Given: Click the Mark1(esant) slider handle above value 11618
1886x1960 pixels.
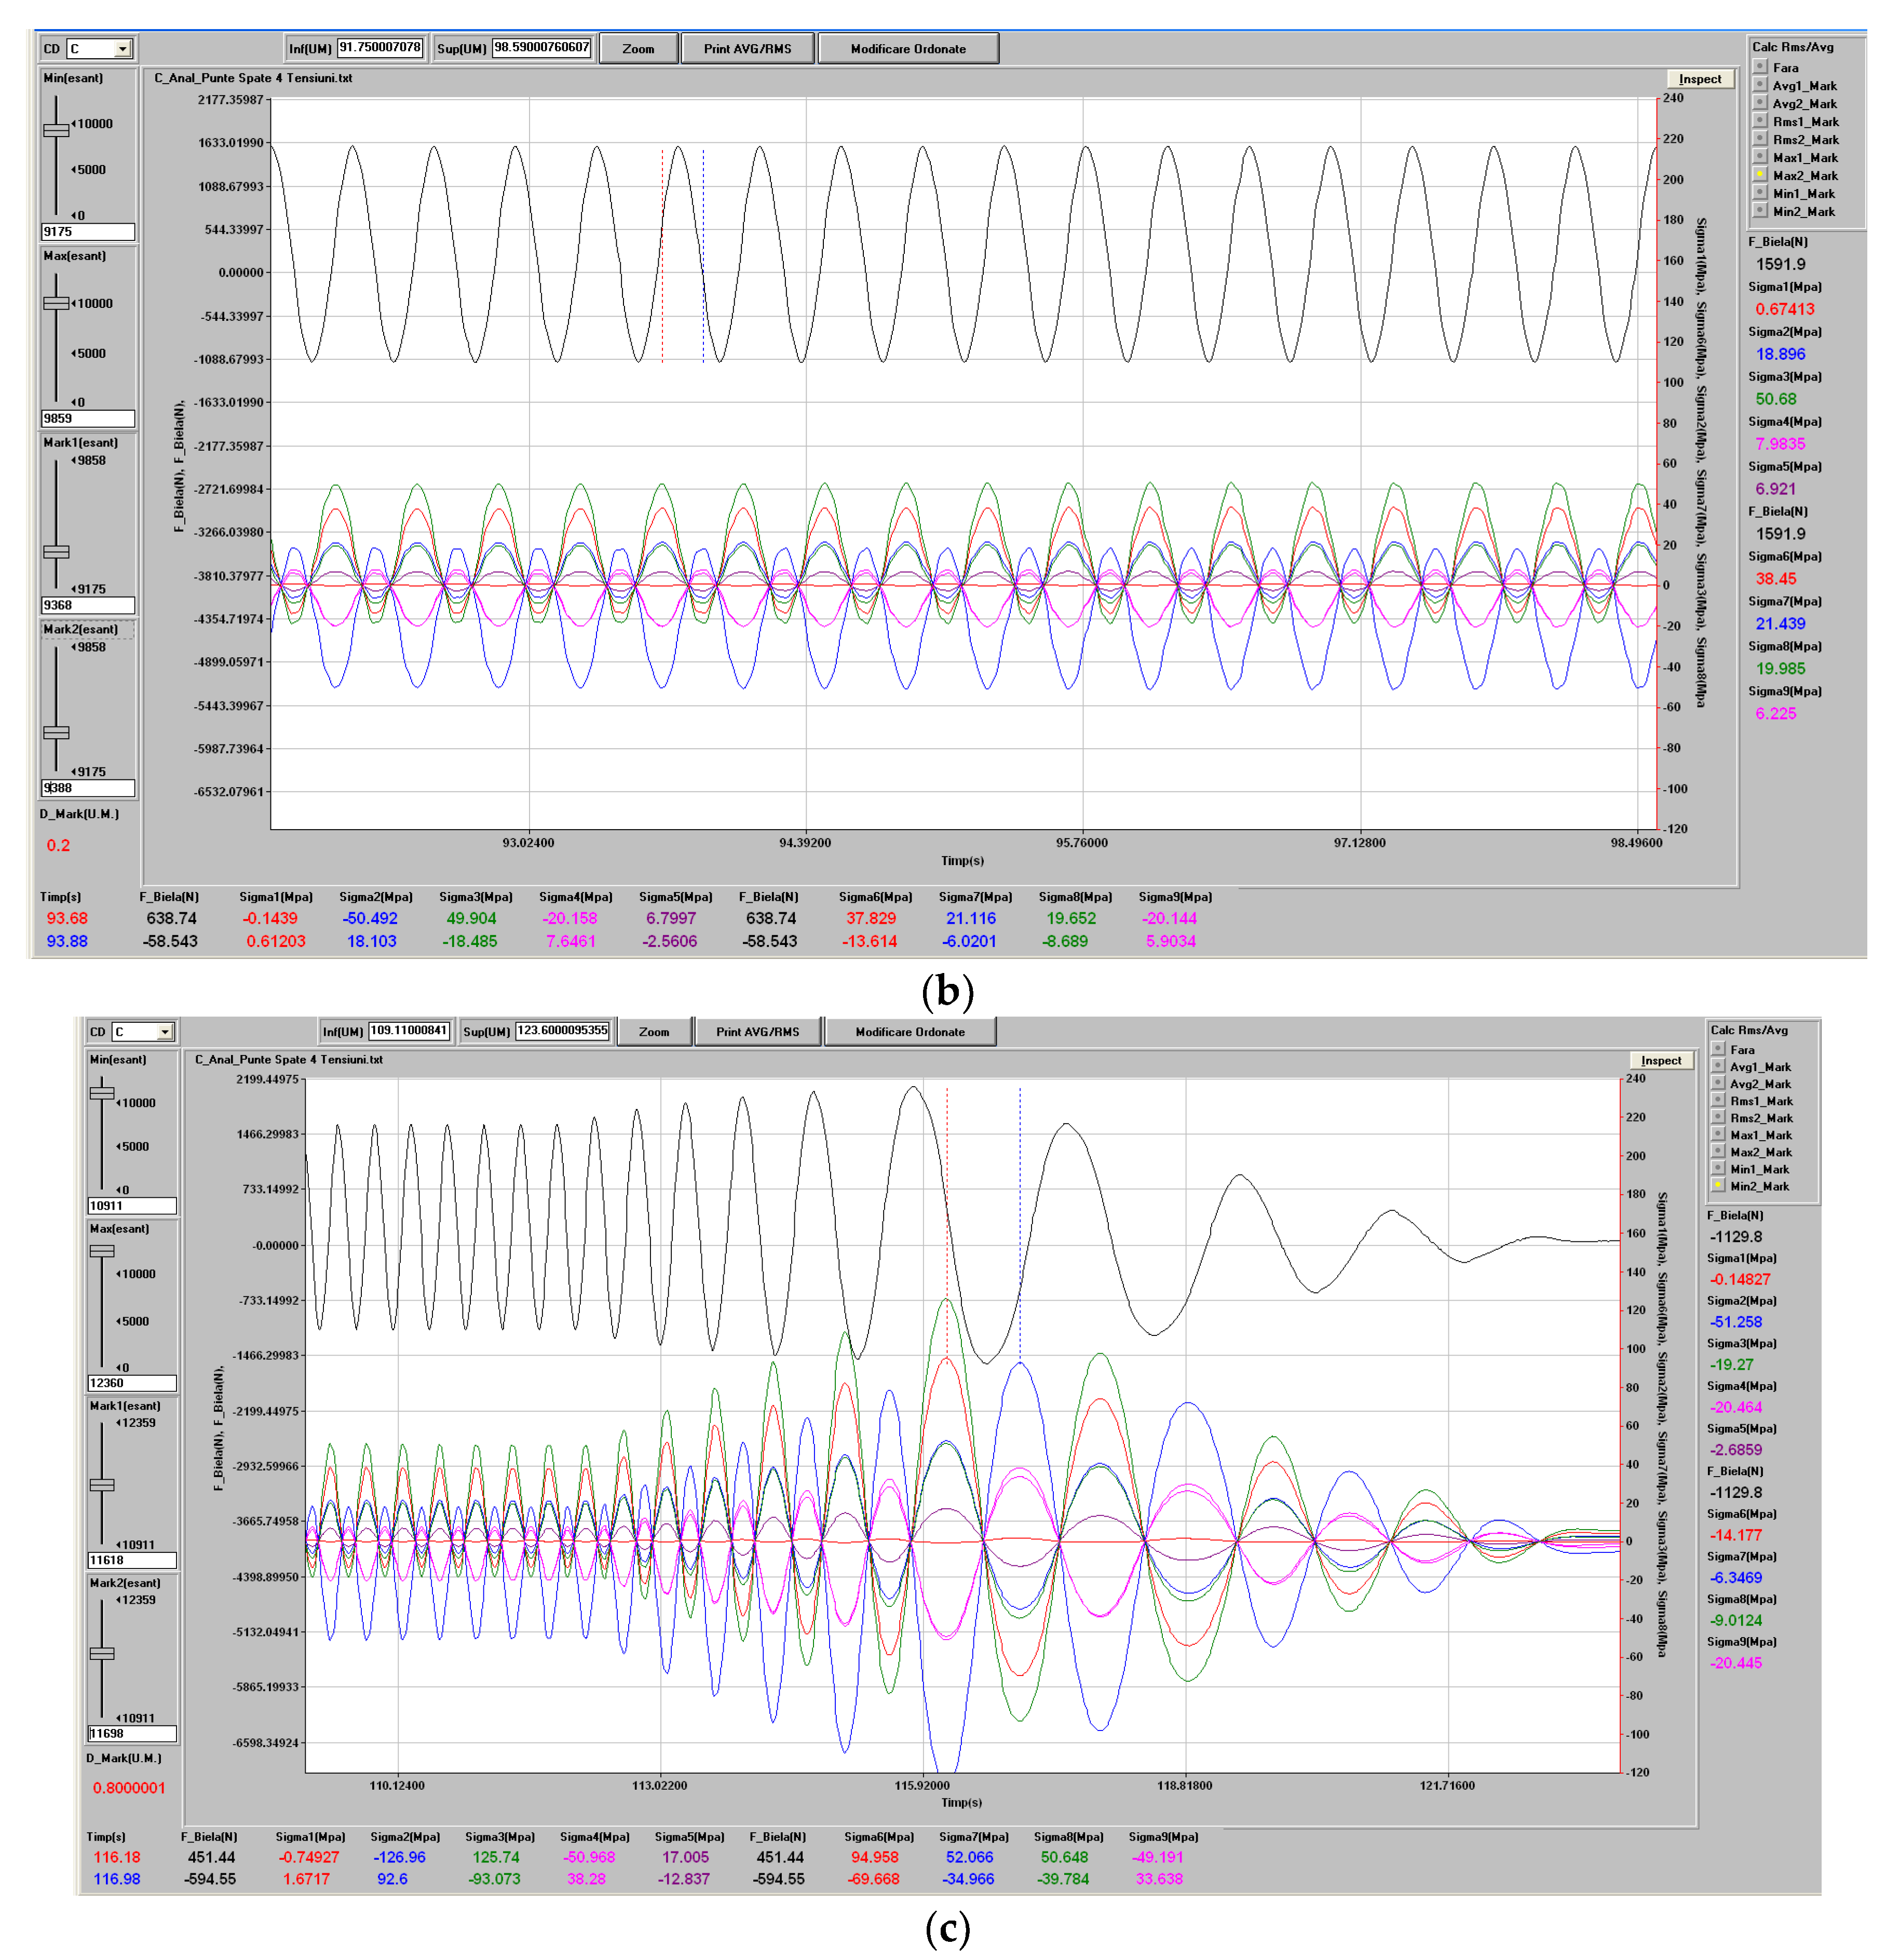Looking at the screenshot, I should [x=102, y=1485].
